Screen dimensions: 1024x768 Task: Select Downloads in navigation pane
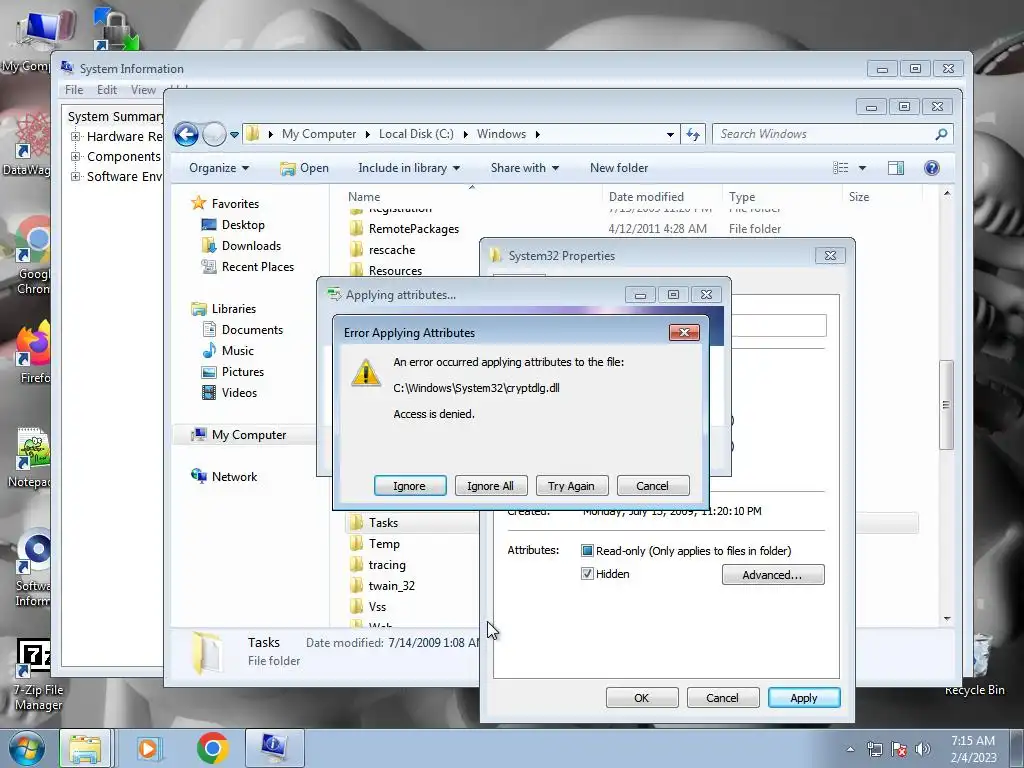(x=242, y=246)
